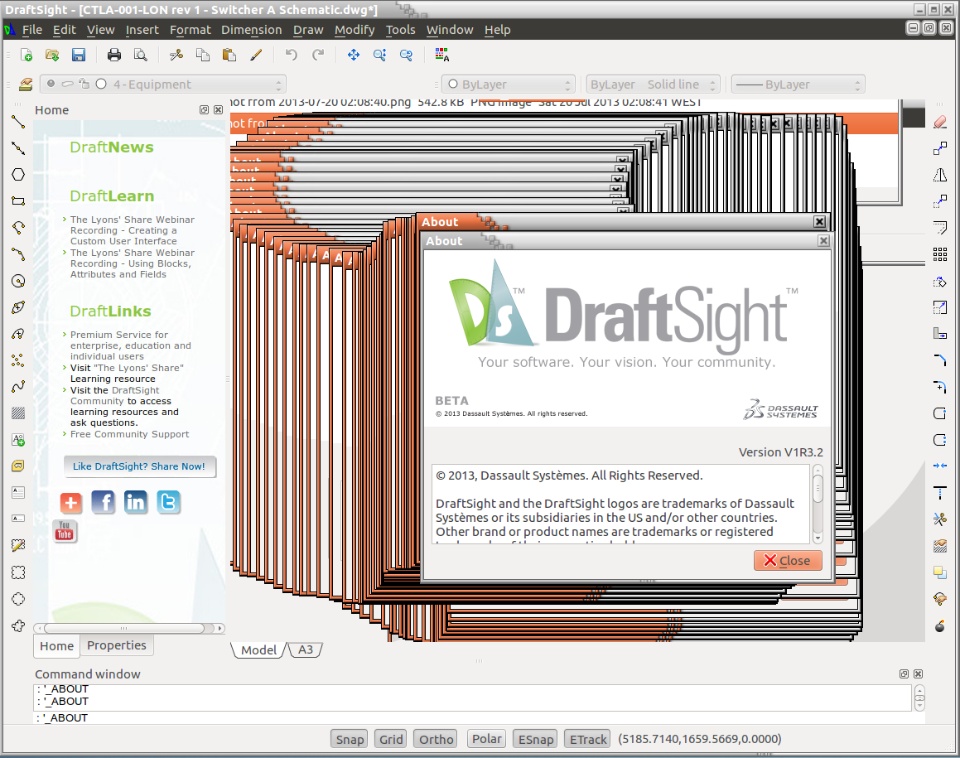Click Like DraftSight? Share Now! button
This screenshot has height=758, width=960.
[140, 466]
